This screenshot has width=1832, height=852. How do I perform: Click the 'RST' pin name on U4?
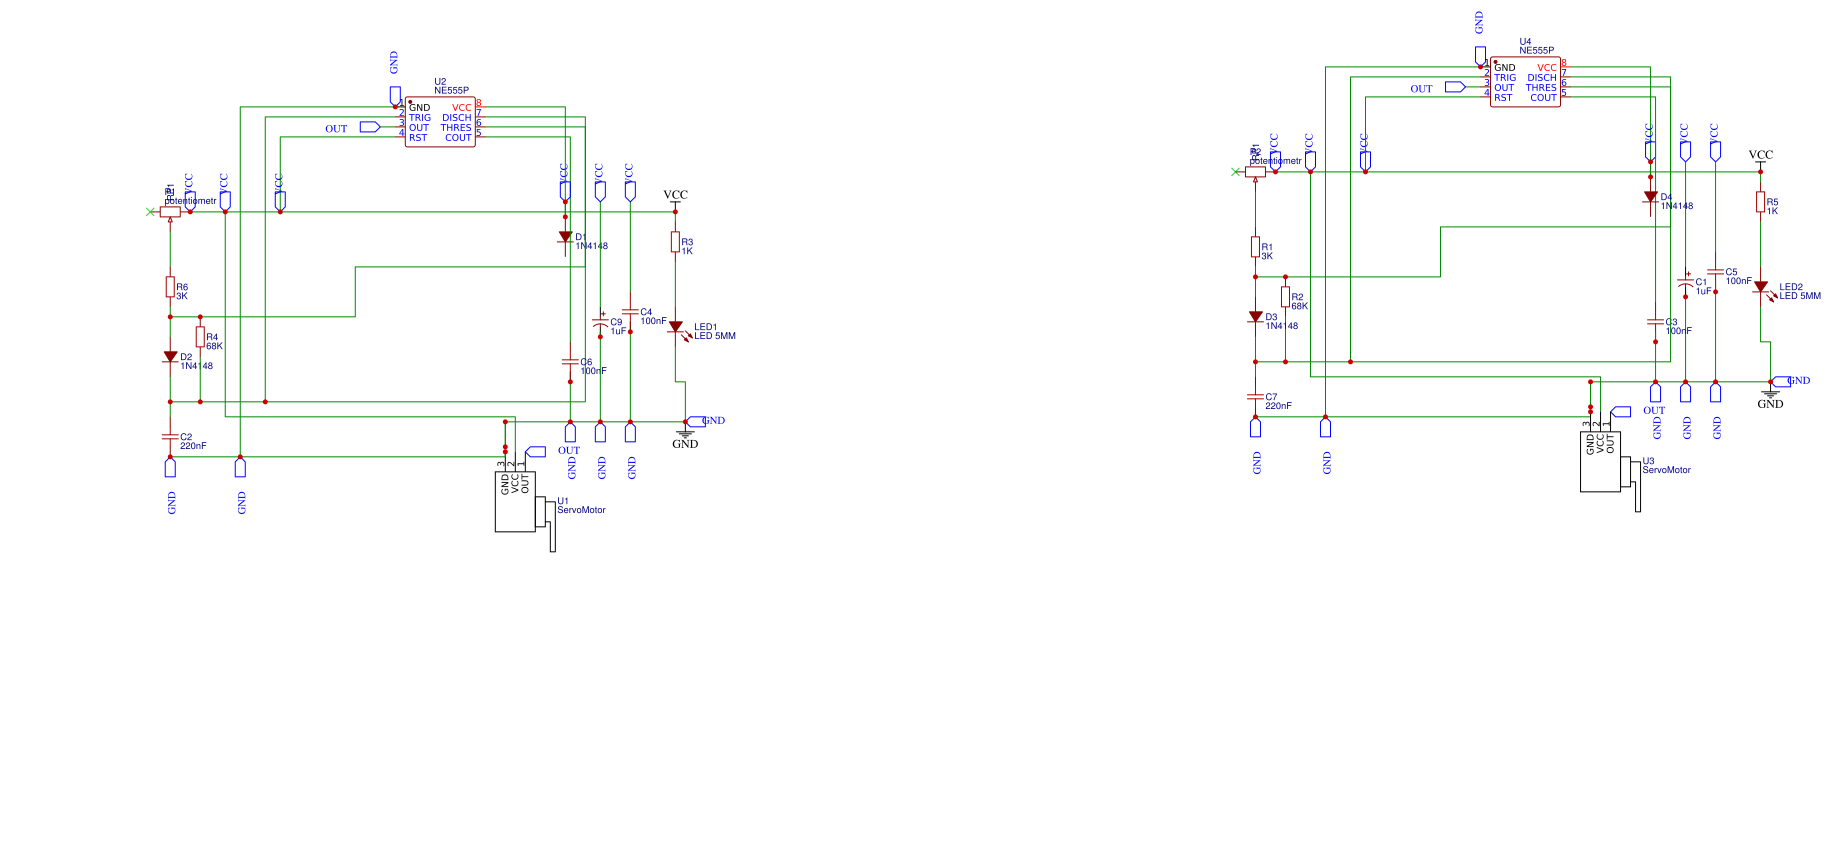(1503, 98)
